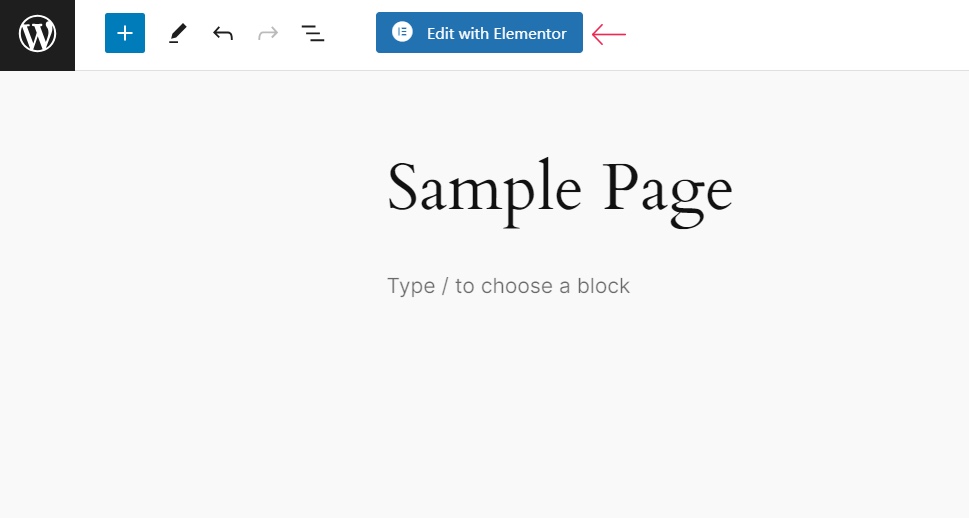Redo the reverted change
This screenshot has width=969, height=518.
[x=268, y=33]
